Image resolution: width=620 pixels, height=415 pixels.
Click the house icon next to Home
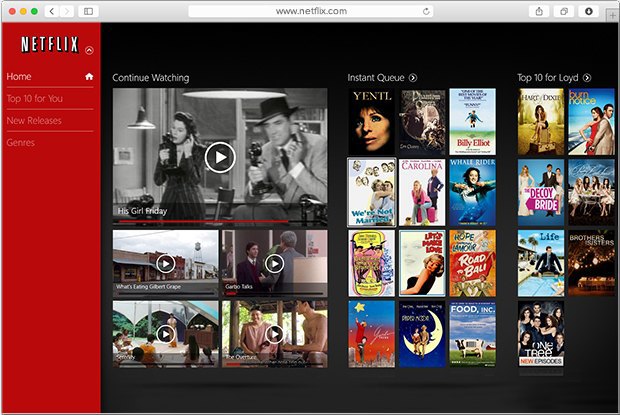(x=89, y=76)
